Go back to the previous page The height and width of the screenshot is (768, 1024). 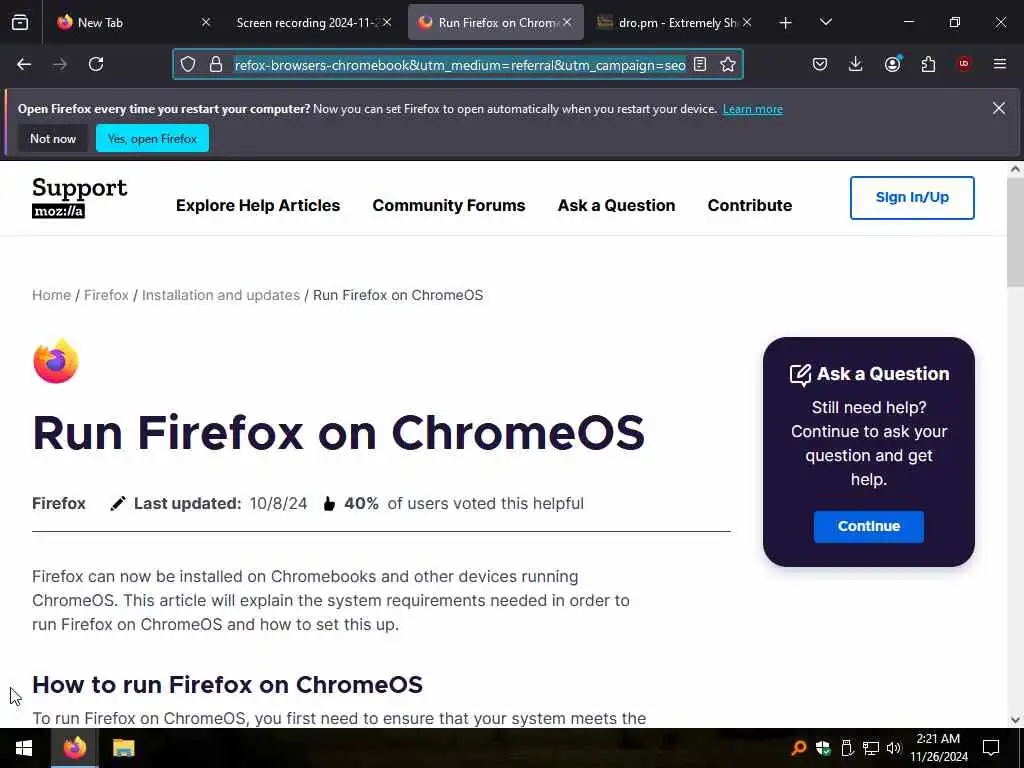coord(24,64)
